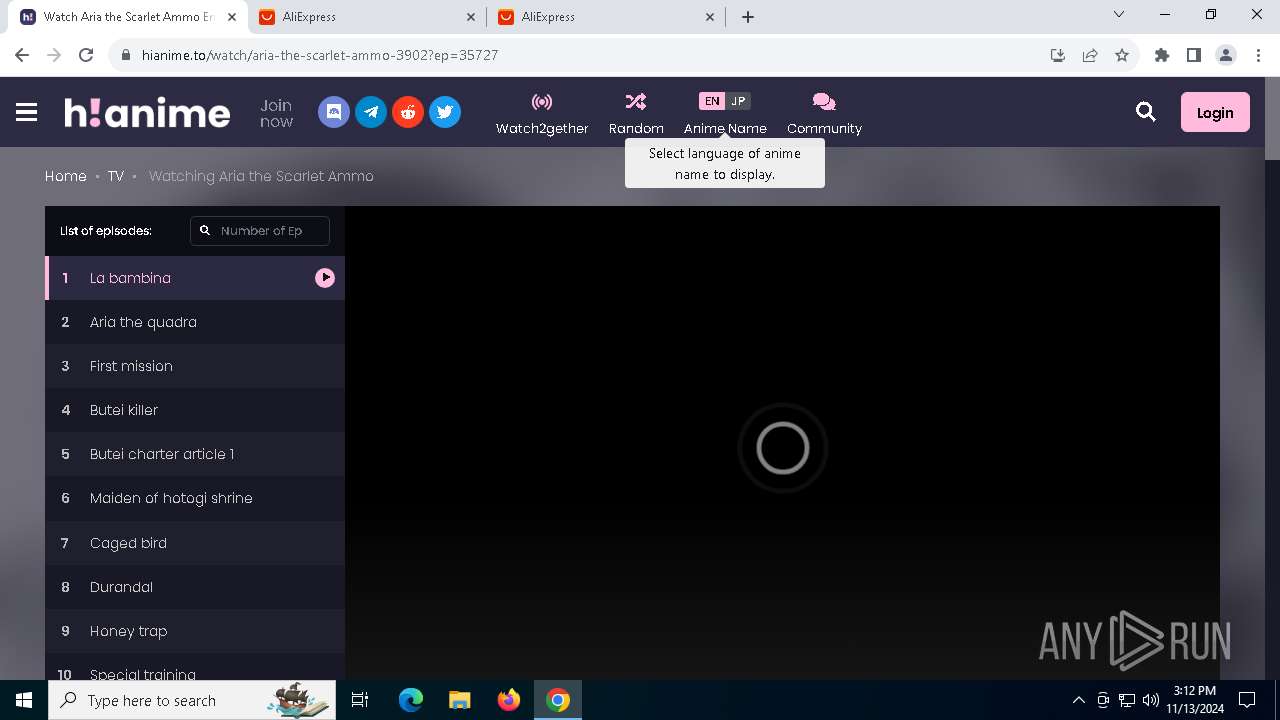Select episode 5 Butei charter article 1
The height and width of the screenshot is (720, 1280).
[x=195, y=454]
